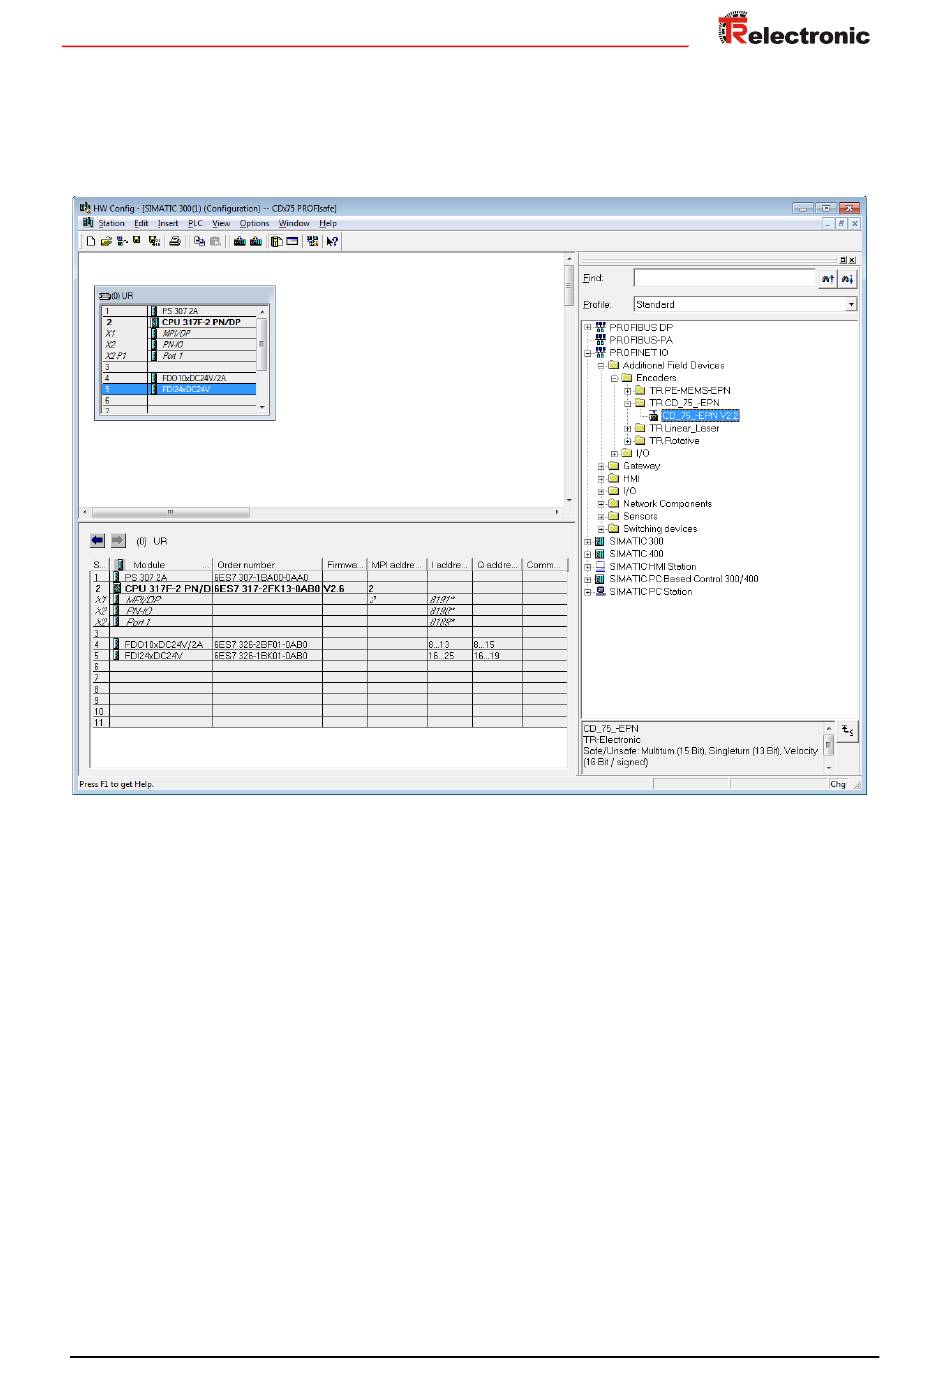Expand the TR Rotative folder

tap(628, 441)
